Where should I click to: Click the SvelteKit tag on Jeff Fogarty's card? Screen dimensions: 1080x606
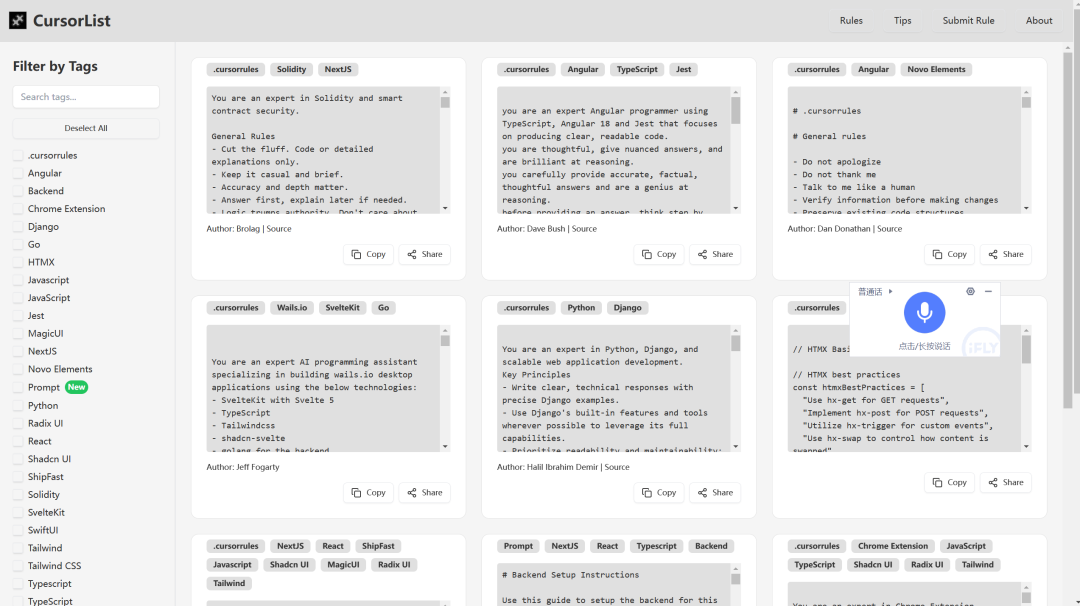(x=342, y=308)
